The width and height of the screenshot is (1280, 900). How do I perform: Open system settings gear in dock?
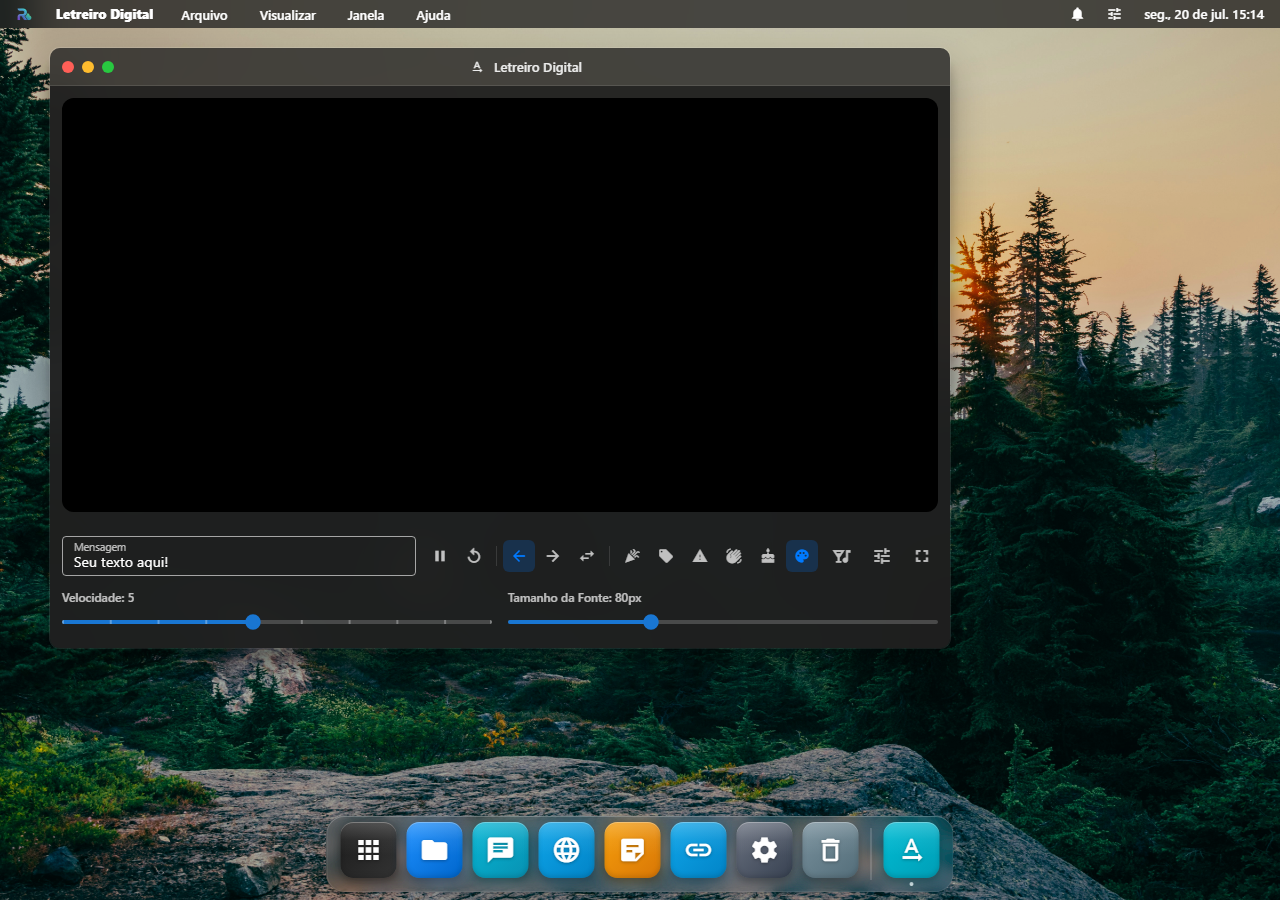764,850
